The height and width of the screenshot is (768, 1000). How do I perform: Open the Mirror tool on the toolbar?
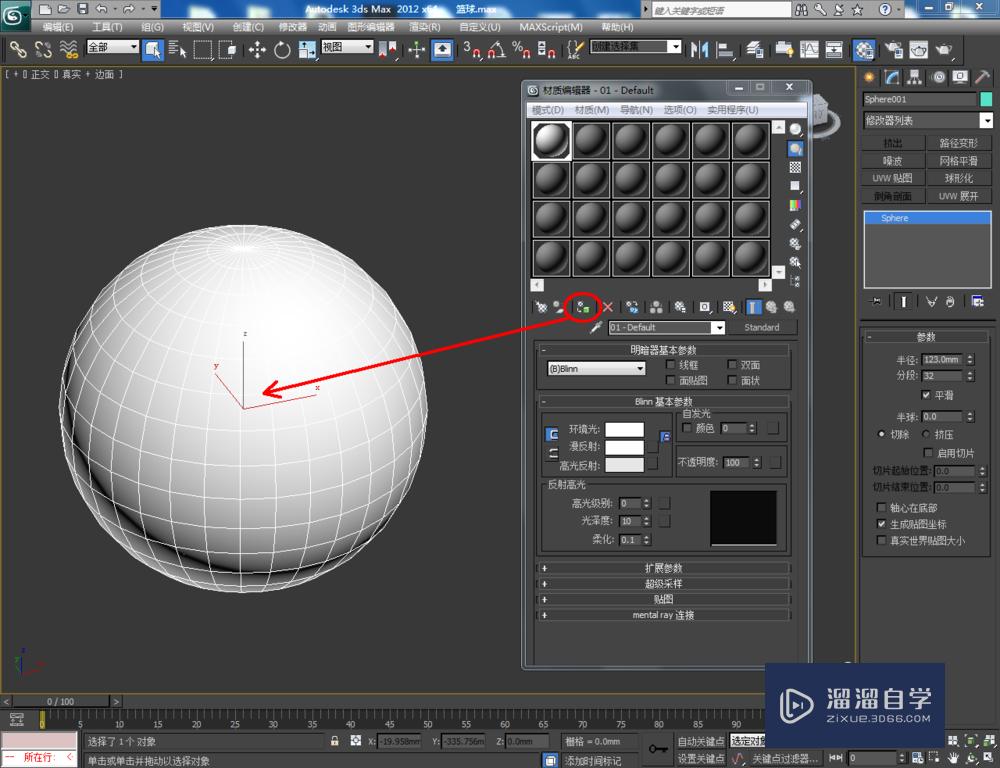(x=700, y=49)
